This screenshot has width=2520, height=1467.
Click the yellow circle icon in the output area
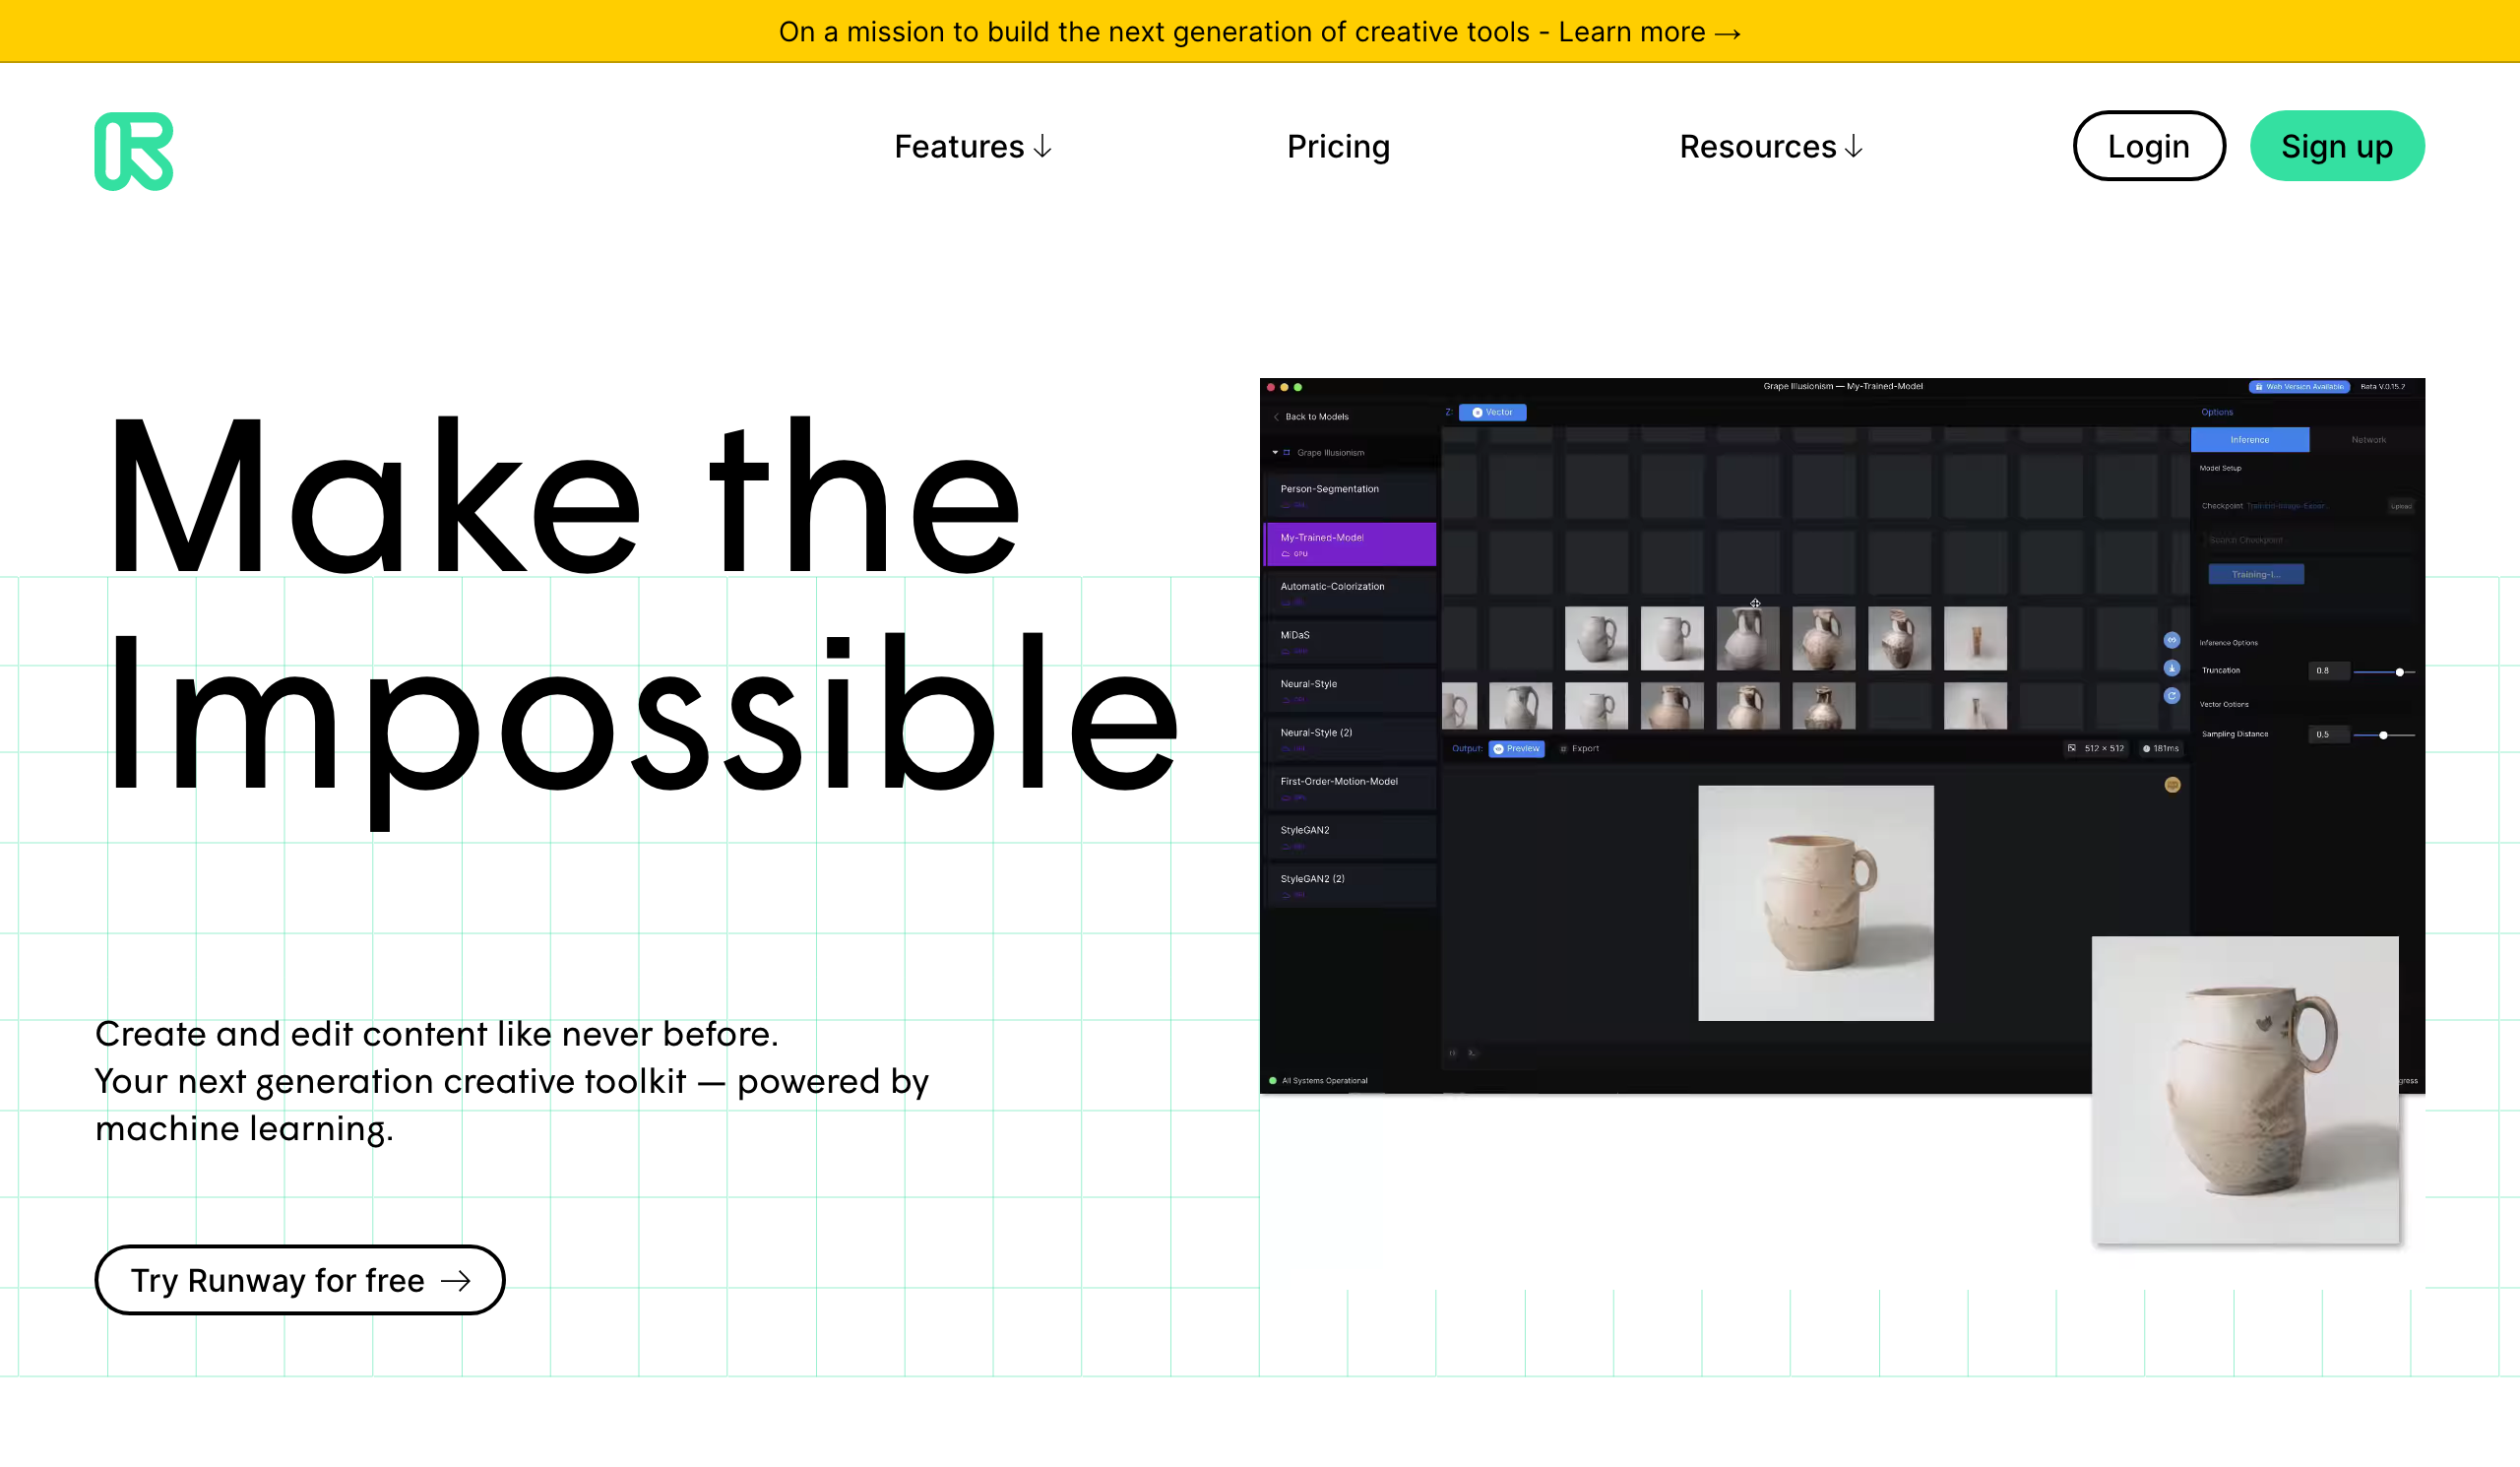pyautogui.click(x=2172, y=785)
